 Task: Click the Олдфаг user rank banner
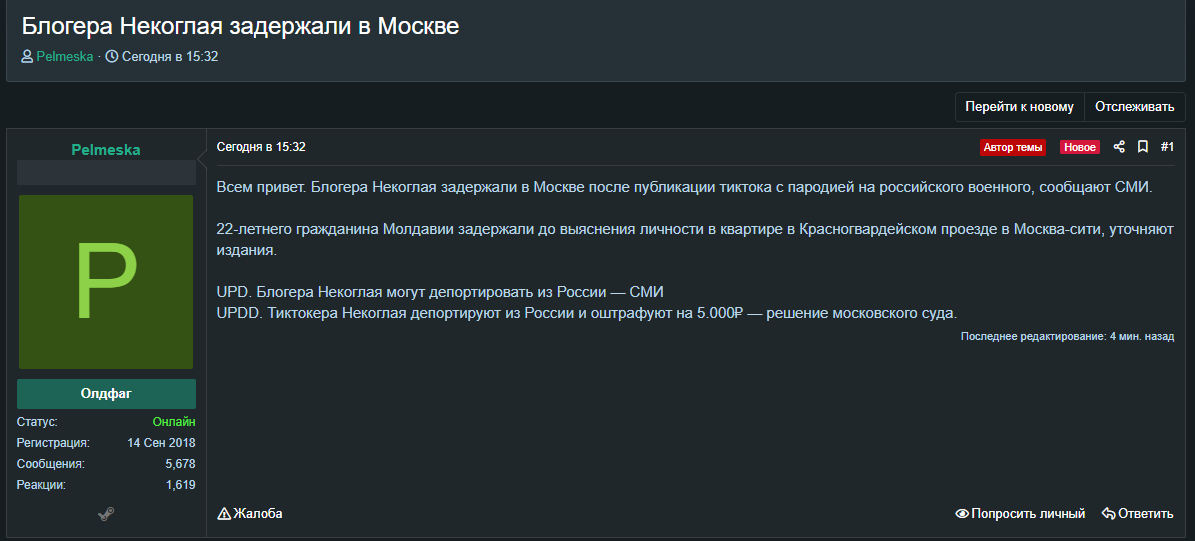click(x=106, y=393)
